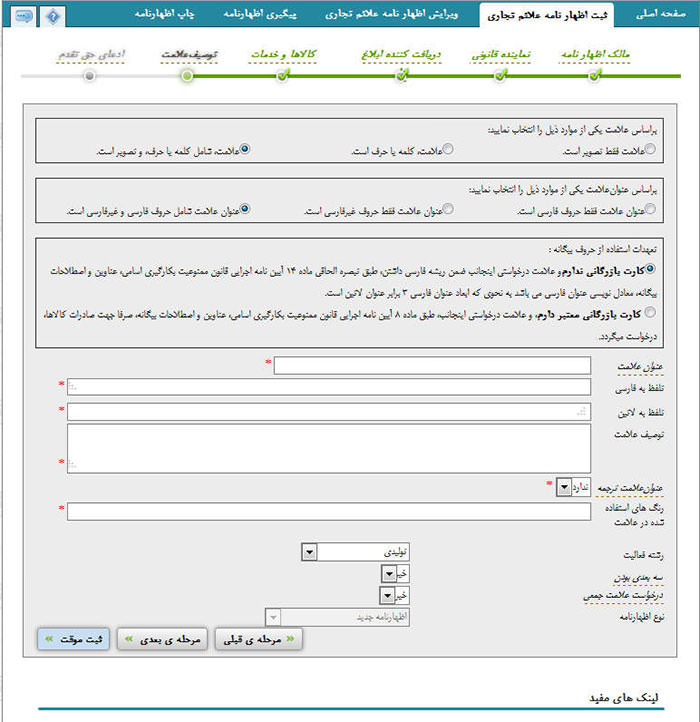Click the توصیف علامت current step circle
Screen dimensions: 700x722
coord(187,76)
